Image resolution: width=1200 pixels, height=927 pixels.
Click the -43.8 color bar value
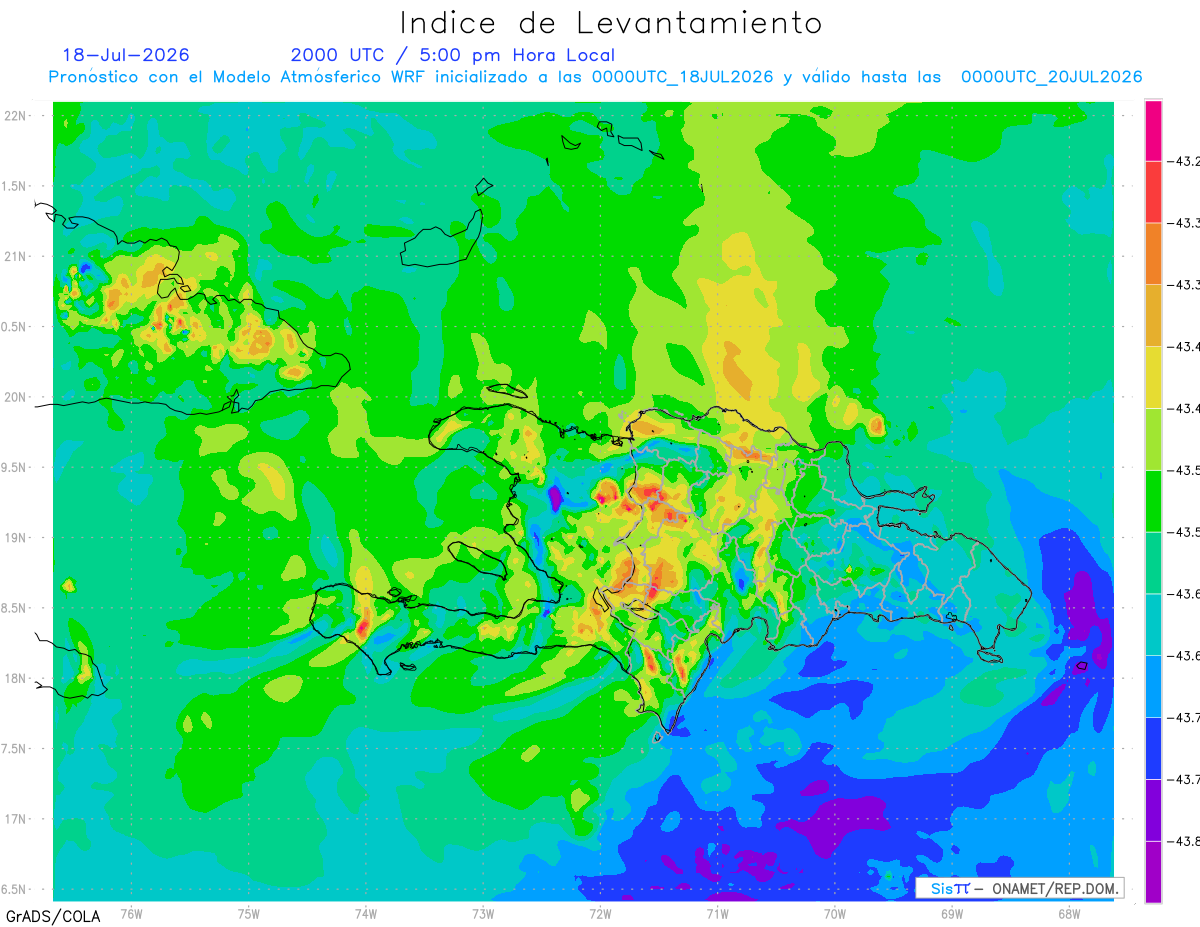coord(1185,841)
